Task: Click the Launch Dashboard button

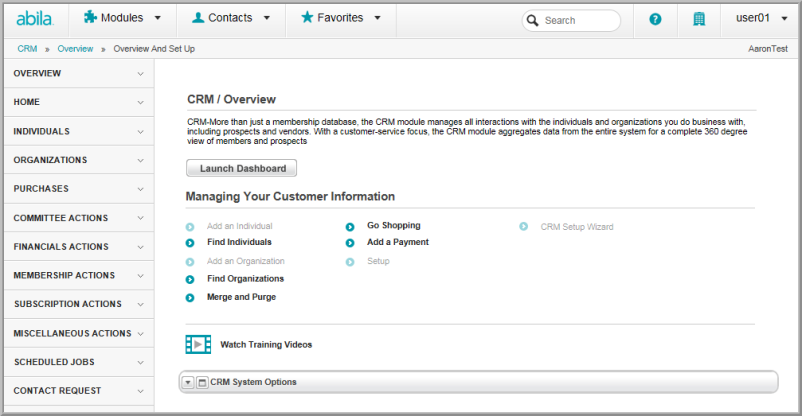Action: click(x=241, y=168)
